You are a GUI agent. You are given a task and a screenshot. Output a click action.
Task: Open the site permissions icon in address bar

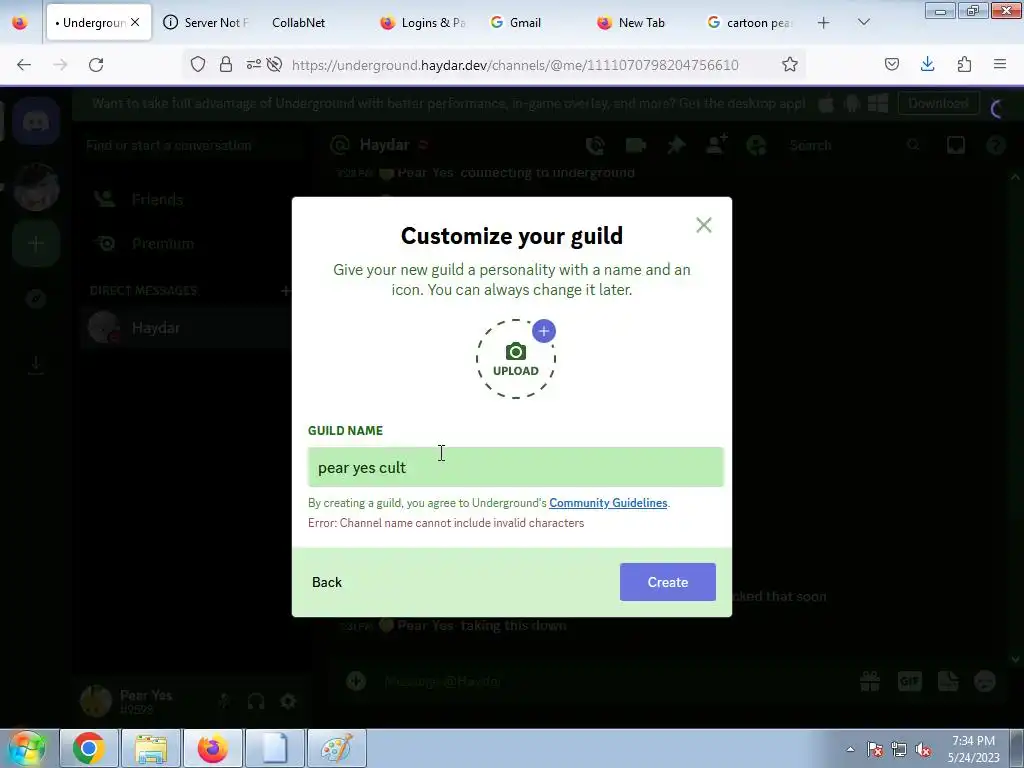[x=253, y=64]
